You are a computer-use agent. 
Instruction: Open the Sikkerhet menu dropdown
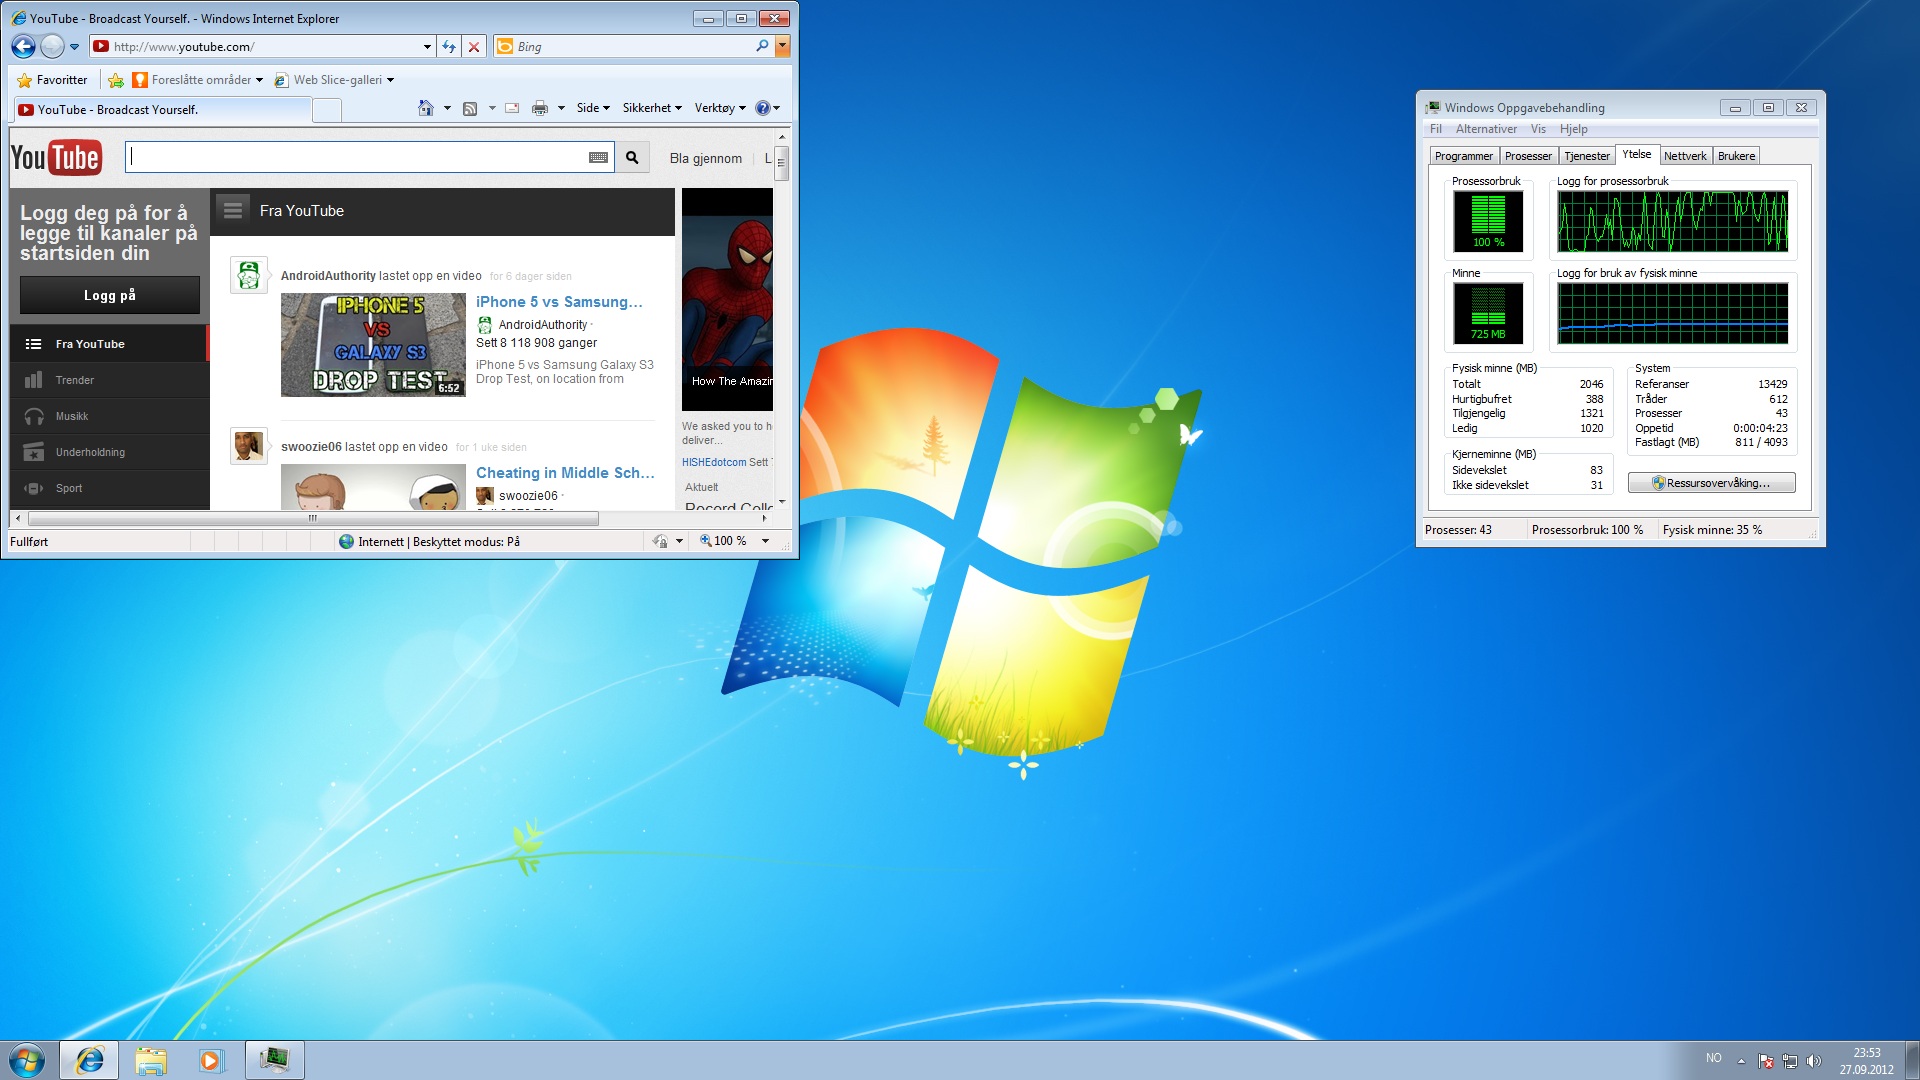652,108
